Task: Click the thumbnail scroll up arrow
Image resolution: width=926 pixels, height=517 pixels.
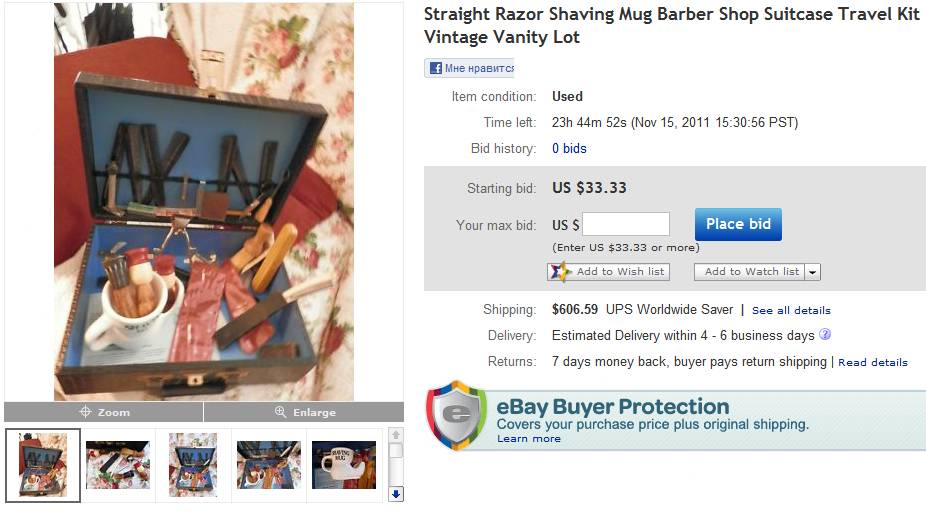Action: coord(396,435)
